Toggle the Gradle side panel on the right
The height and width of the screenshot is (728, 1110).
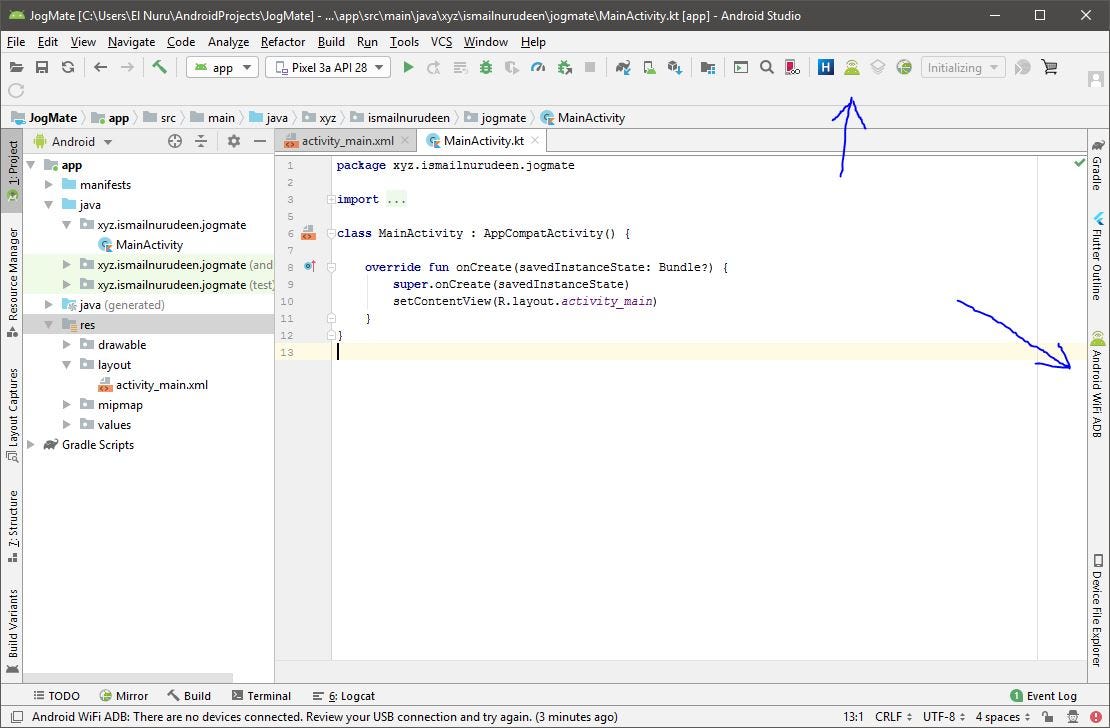1097,164
